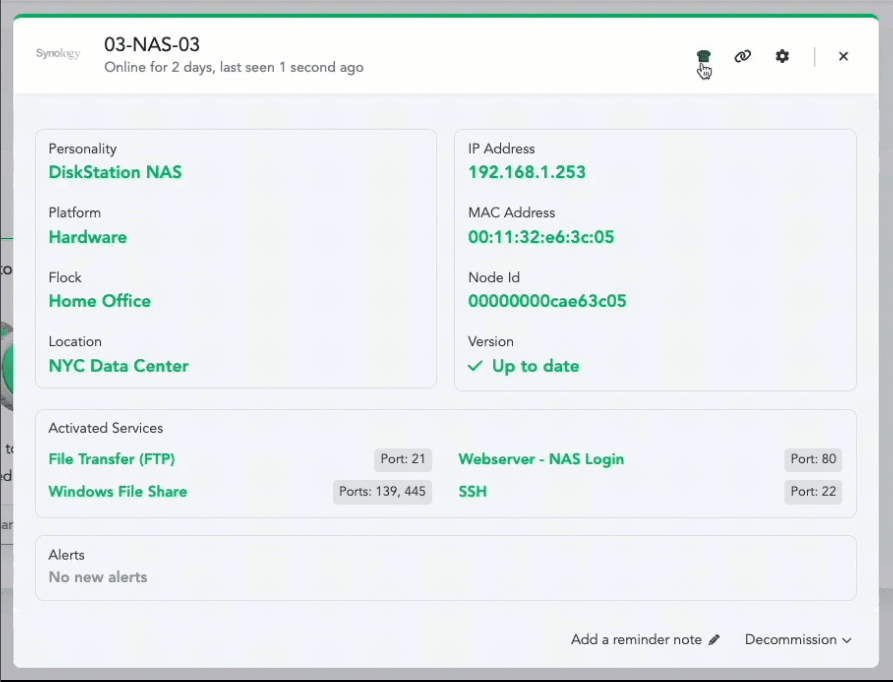Select the Webserver - NAS Login service
The height and width of the screenshot is (682, 893).
(541, 459)
